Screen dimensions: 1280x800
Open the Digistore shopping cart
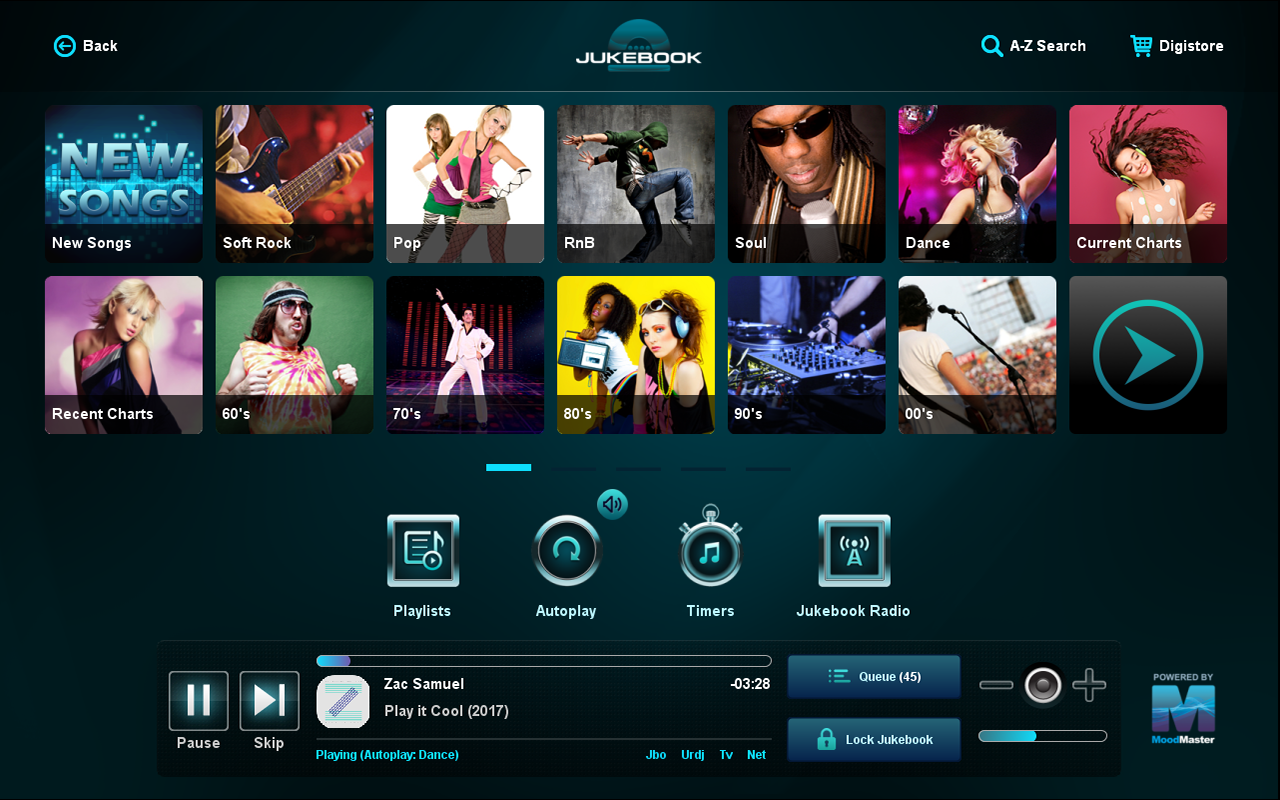1177,46
